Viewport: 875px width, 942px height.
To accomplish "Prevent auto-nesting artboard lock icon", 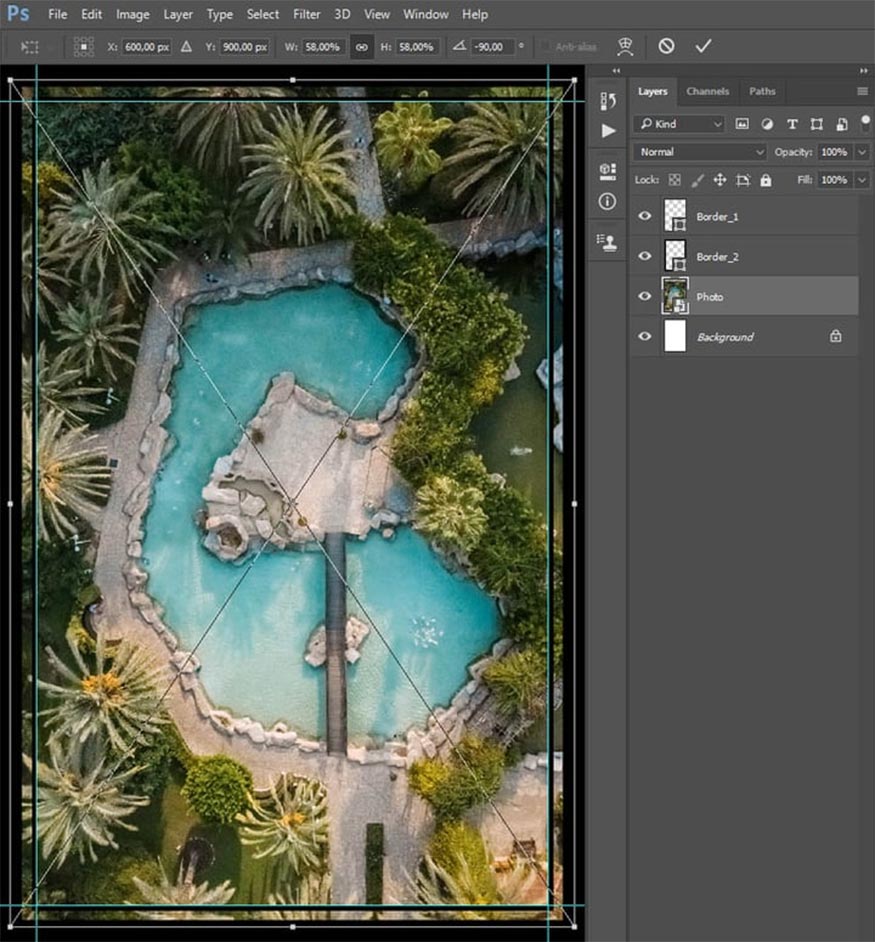I will [x=743, y=180].
